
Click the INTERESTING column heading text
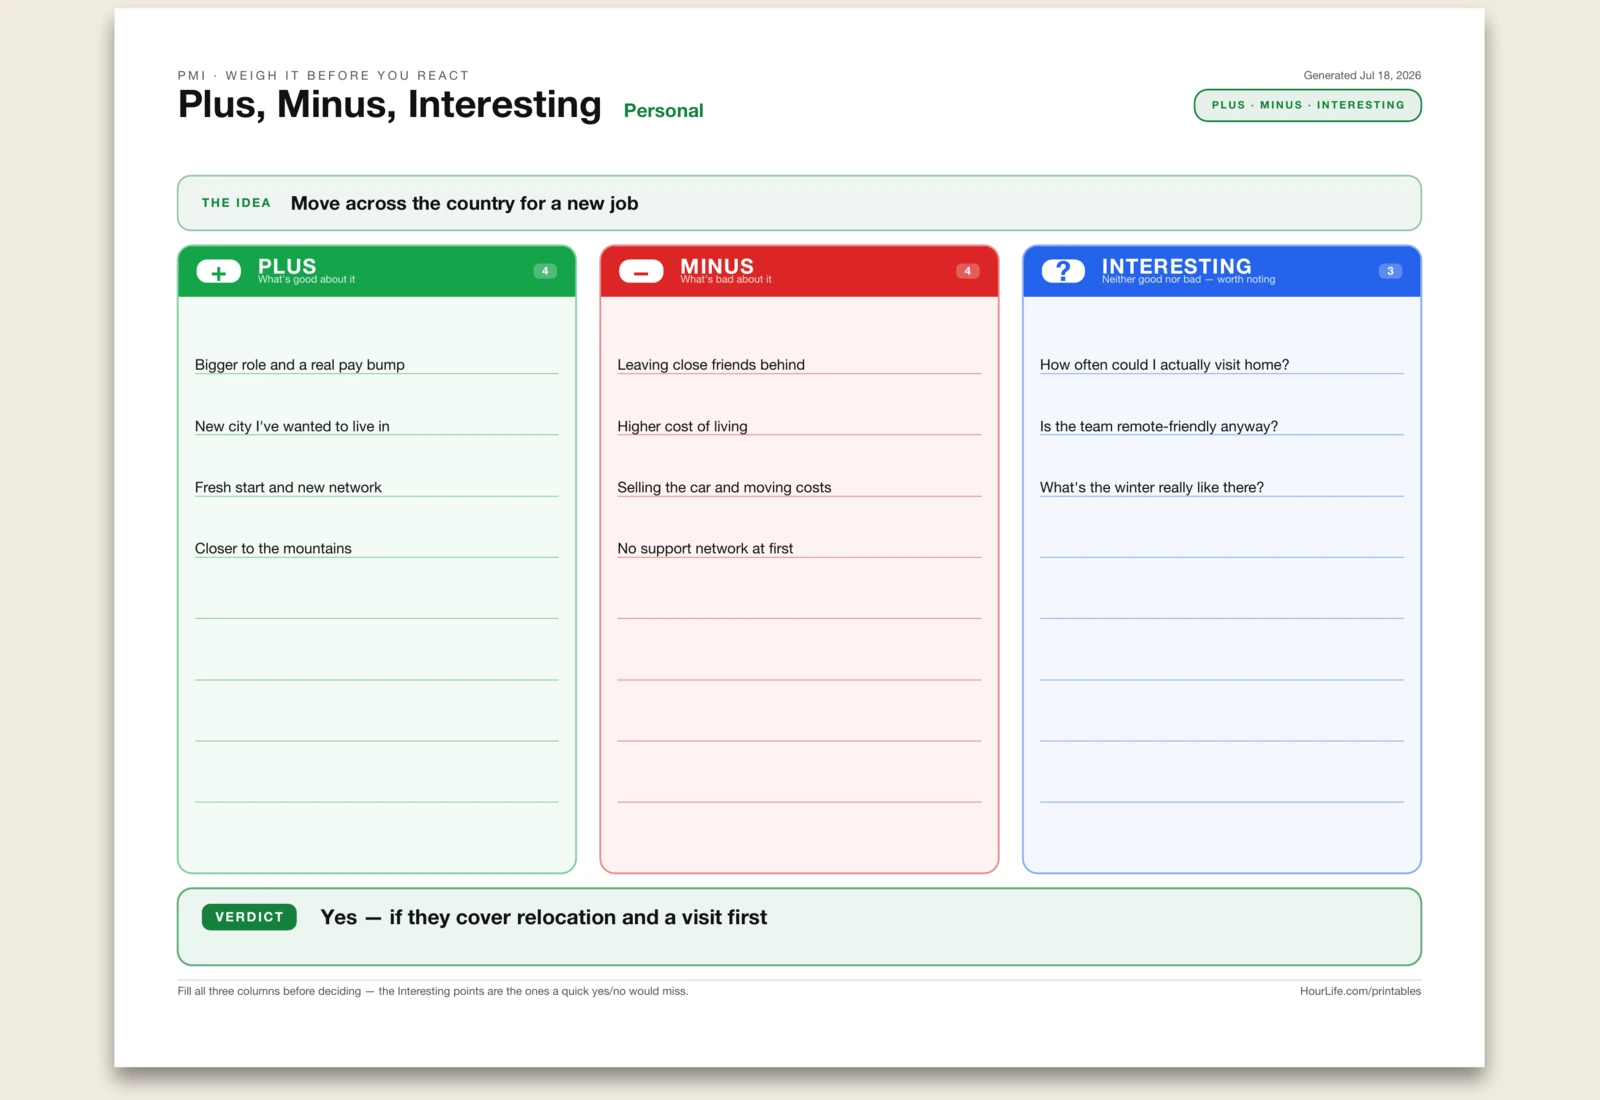pyautogui.click(x=1177, y=266)
